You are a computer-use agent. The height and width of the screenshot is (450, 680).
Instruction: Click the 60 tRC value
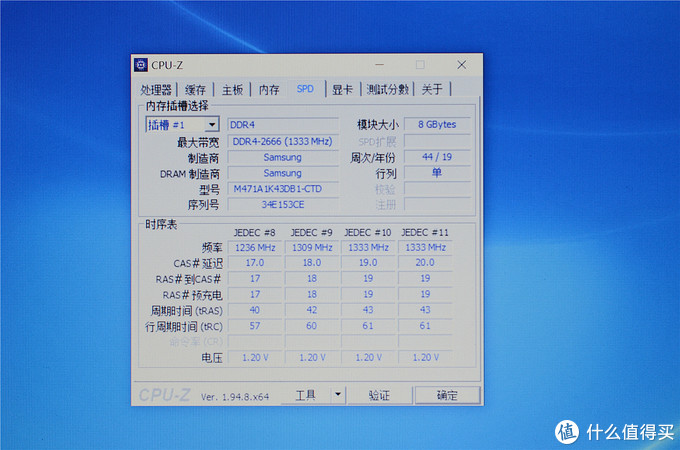pyautogui.click(x=312, y=326)
